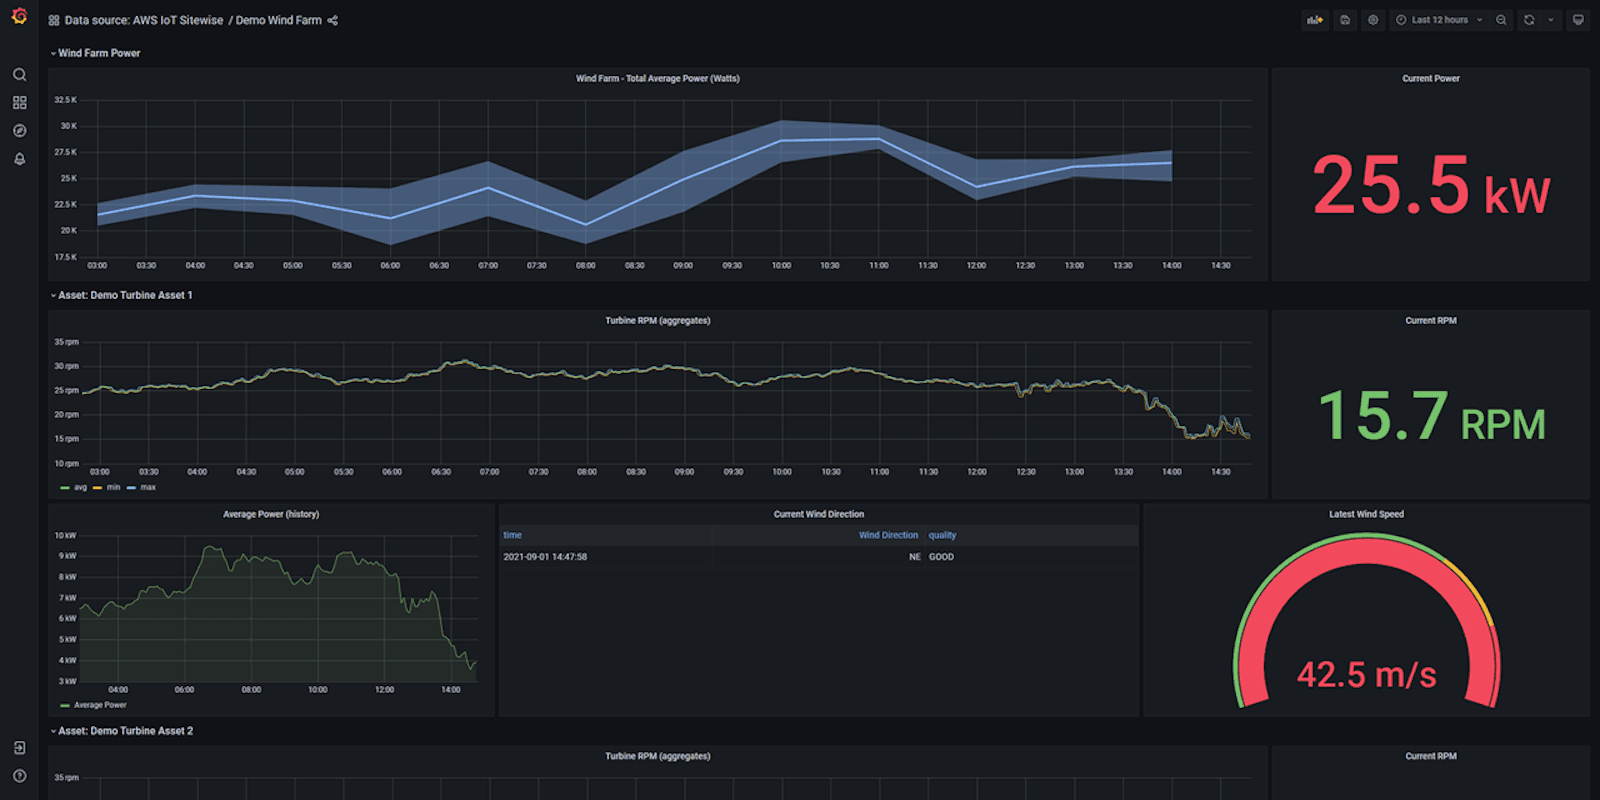Share the Demo Wind Farm dashboard

[333, 20]
